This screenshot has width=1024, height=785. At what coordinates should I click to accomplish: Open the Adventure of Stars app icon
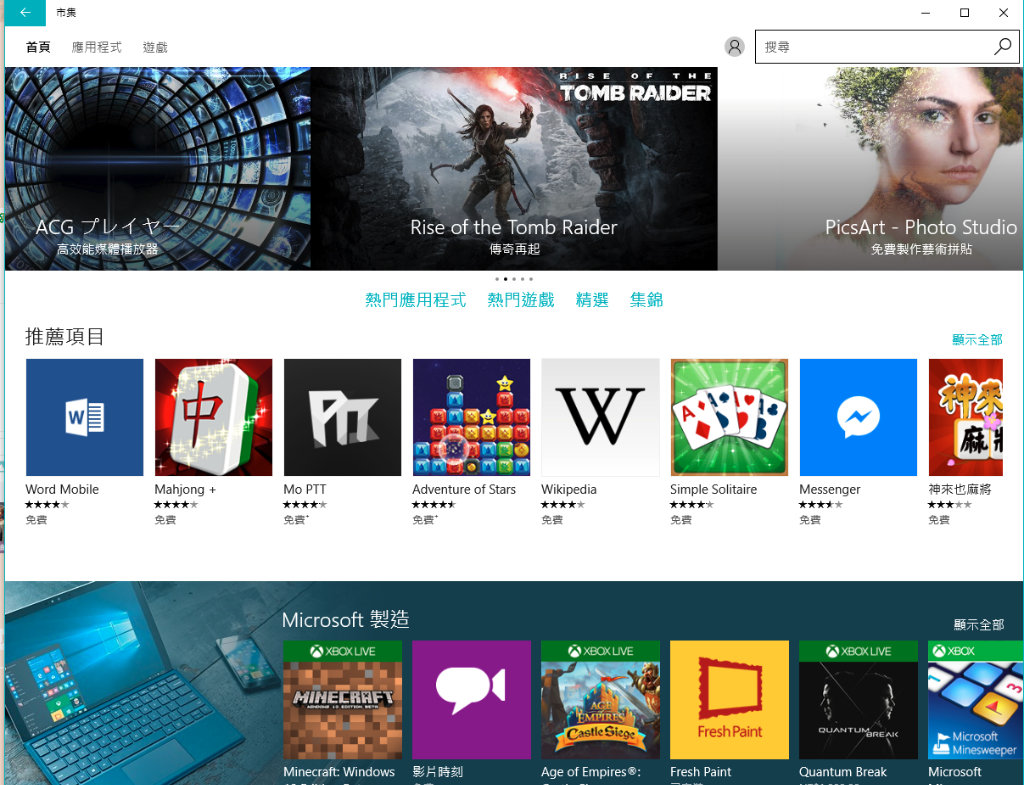(x=472, y=417)
